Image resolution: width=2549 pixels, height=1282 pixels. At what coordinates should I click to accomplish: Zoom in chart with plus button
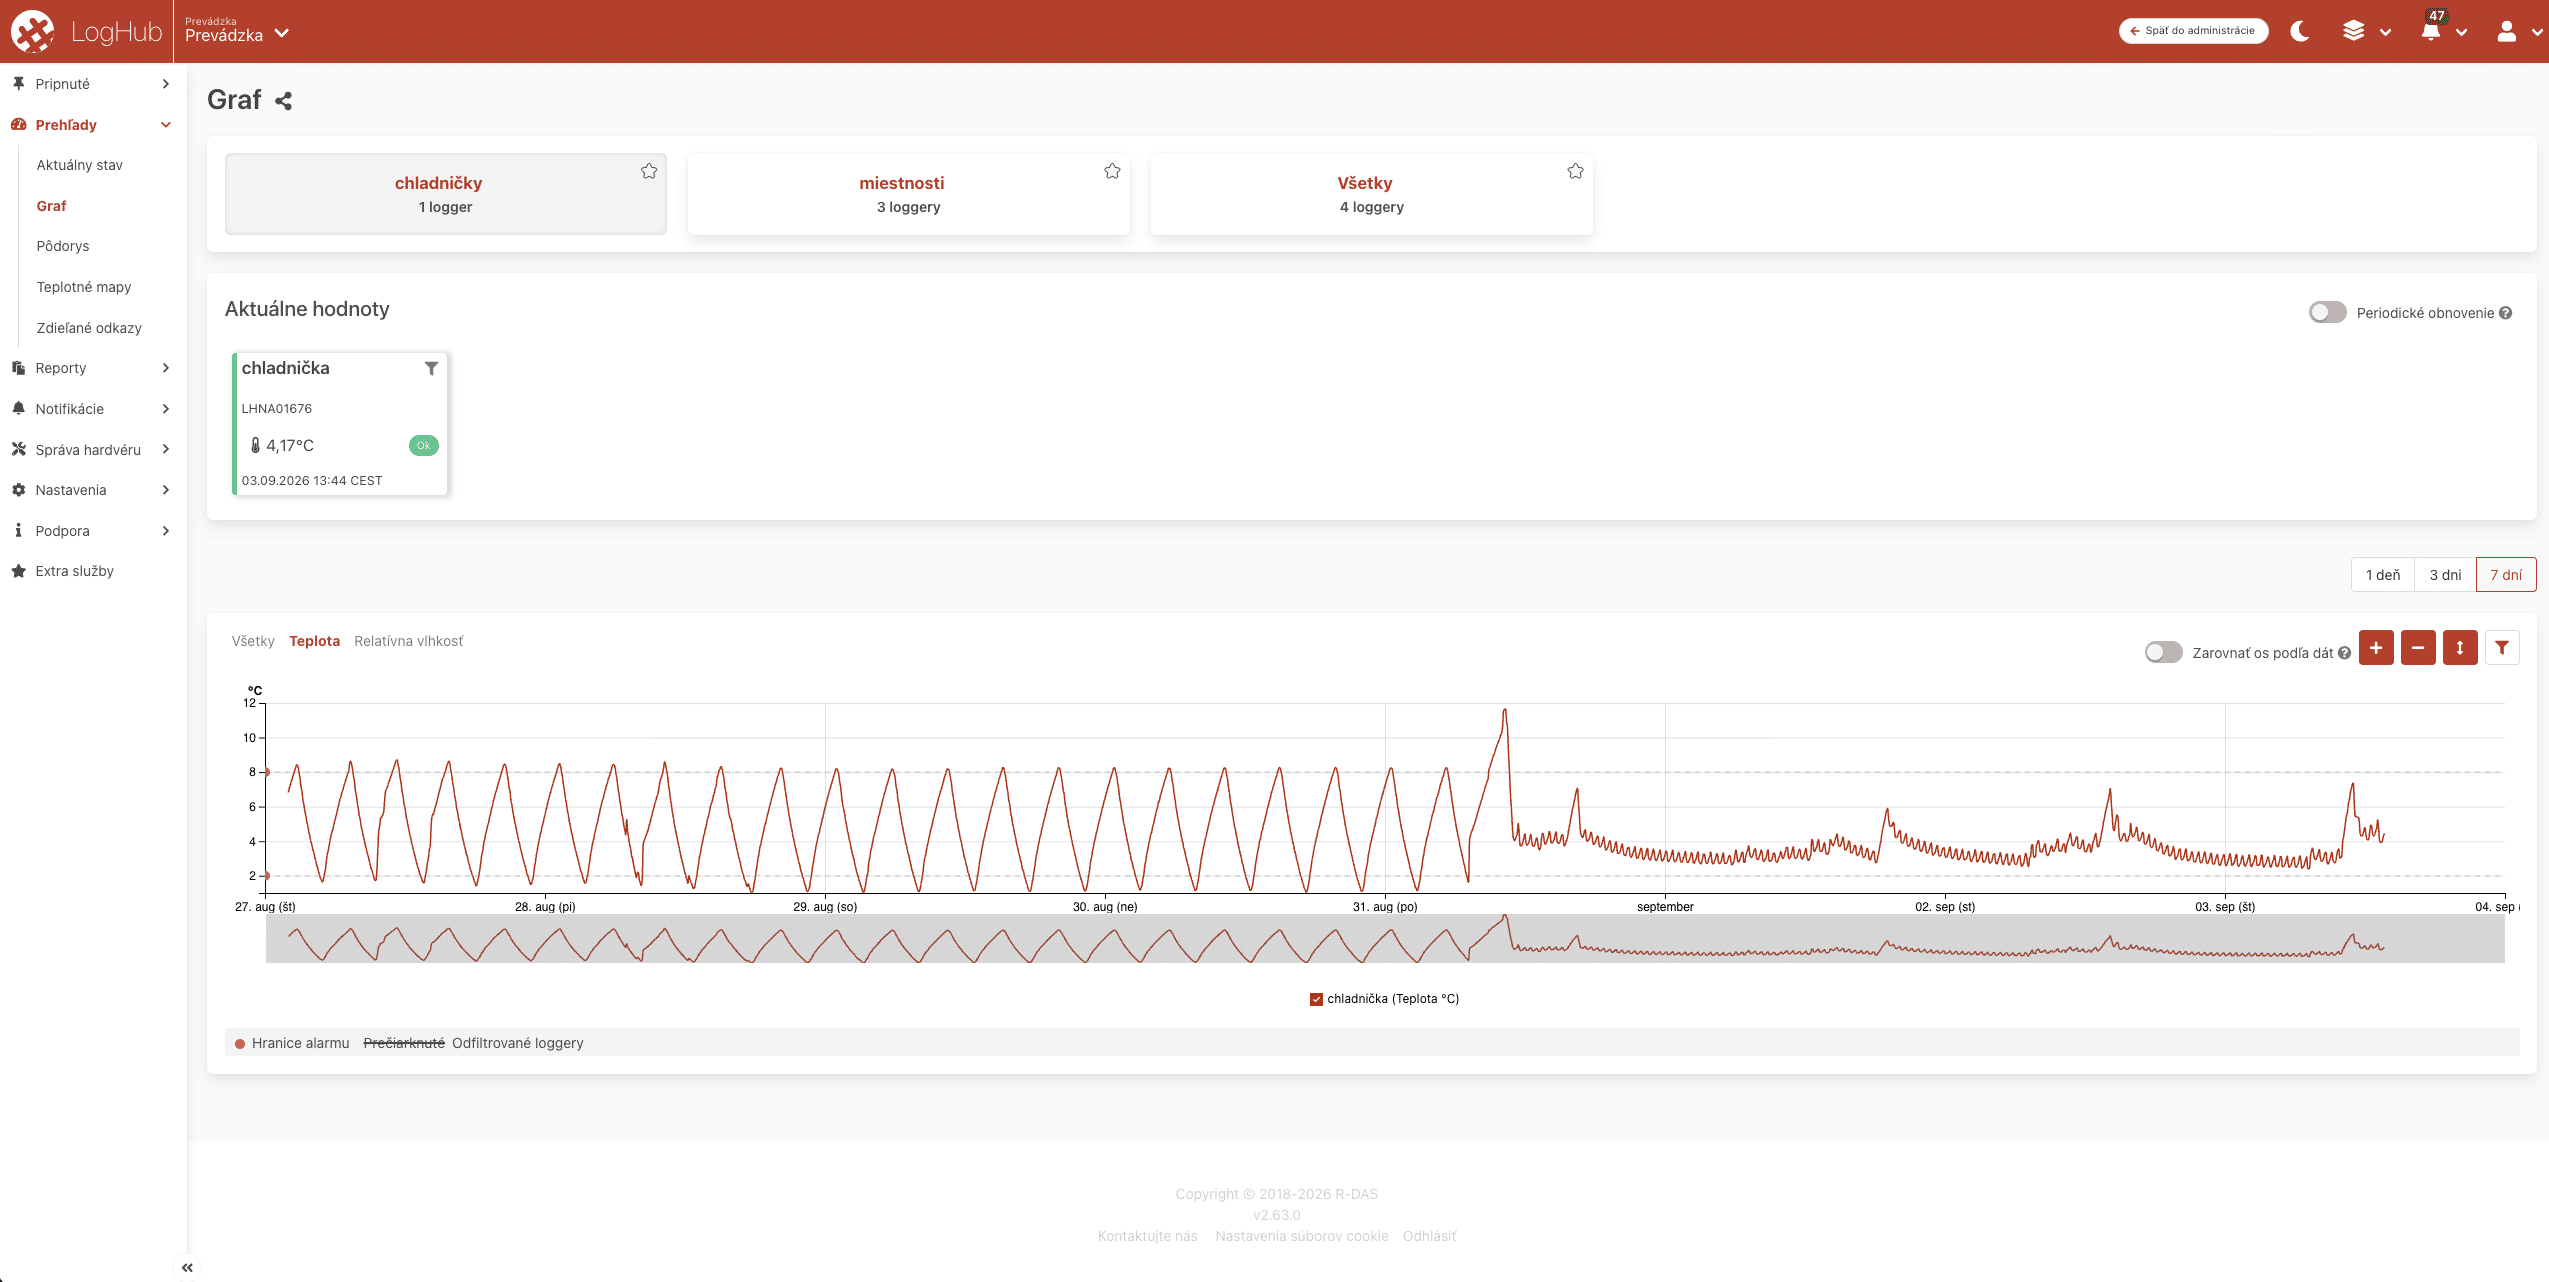point(2376,648)
